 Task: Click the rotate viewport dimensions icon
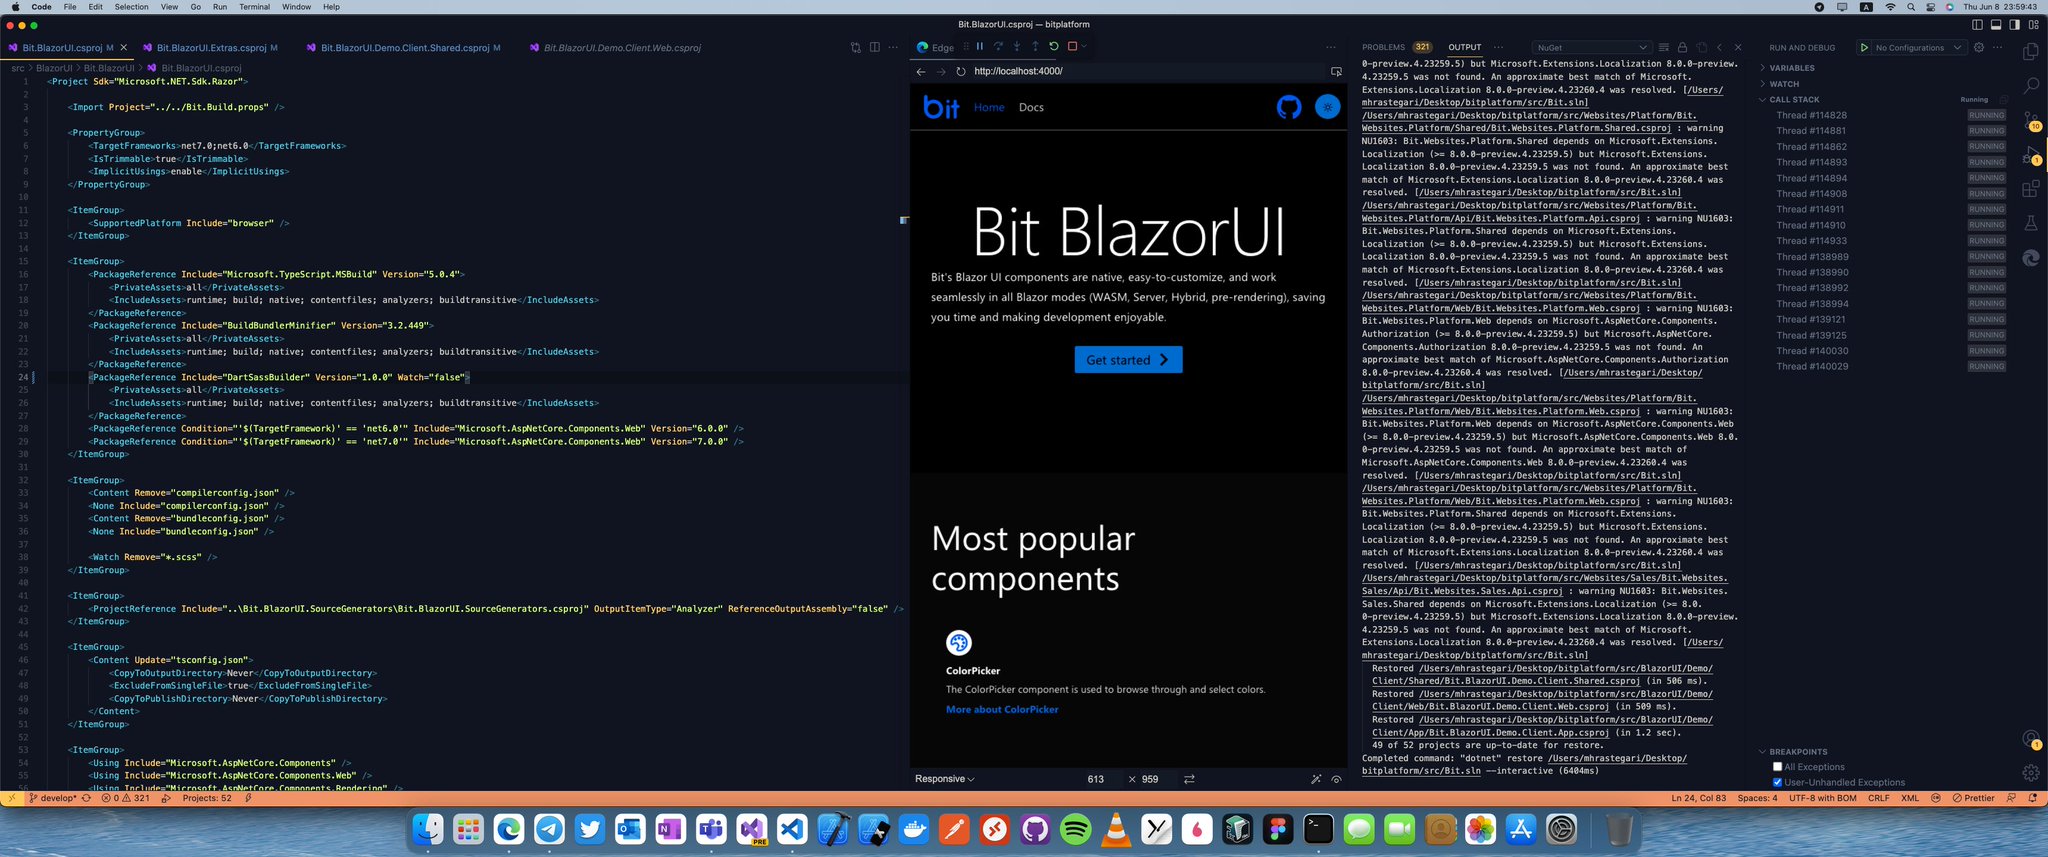(1189, 779)
